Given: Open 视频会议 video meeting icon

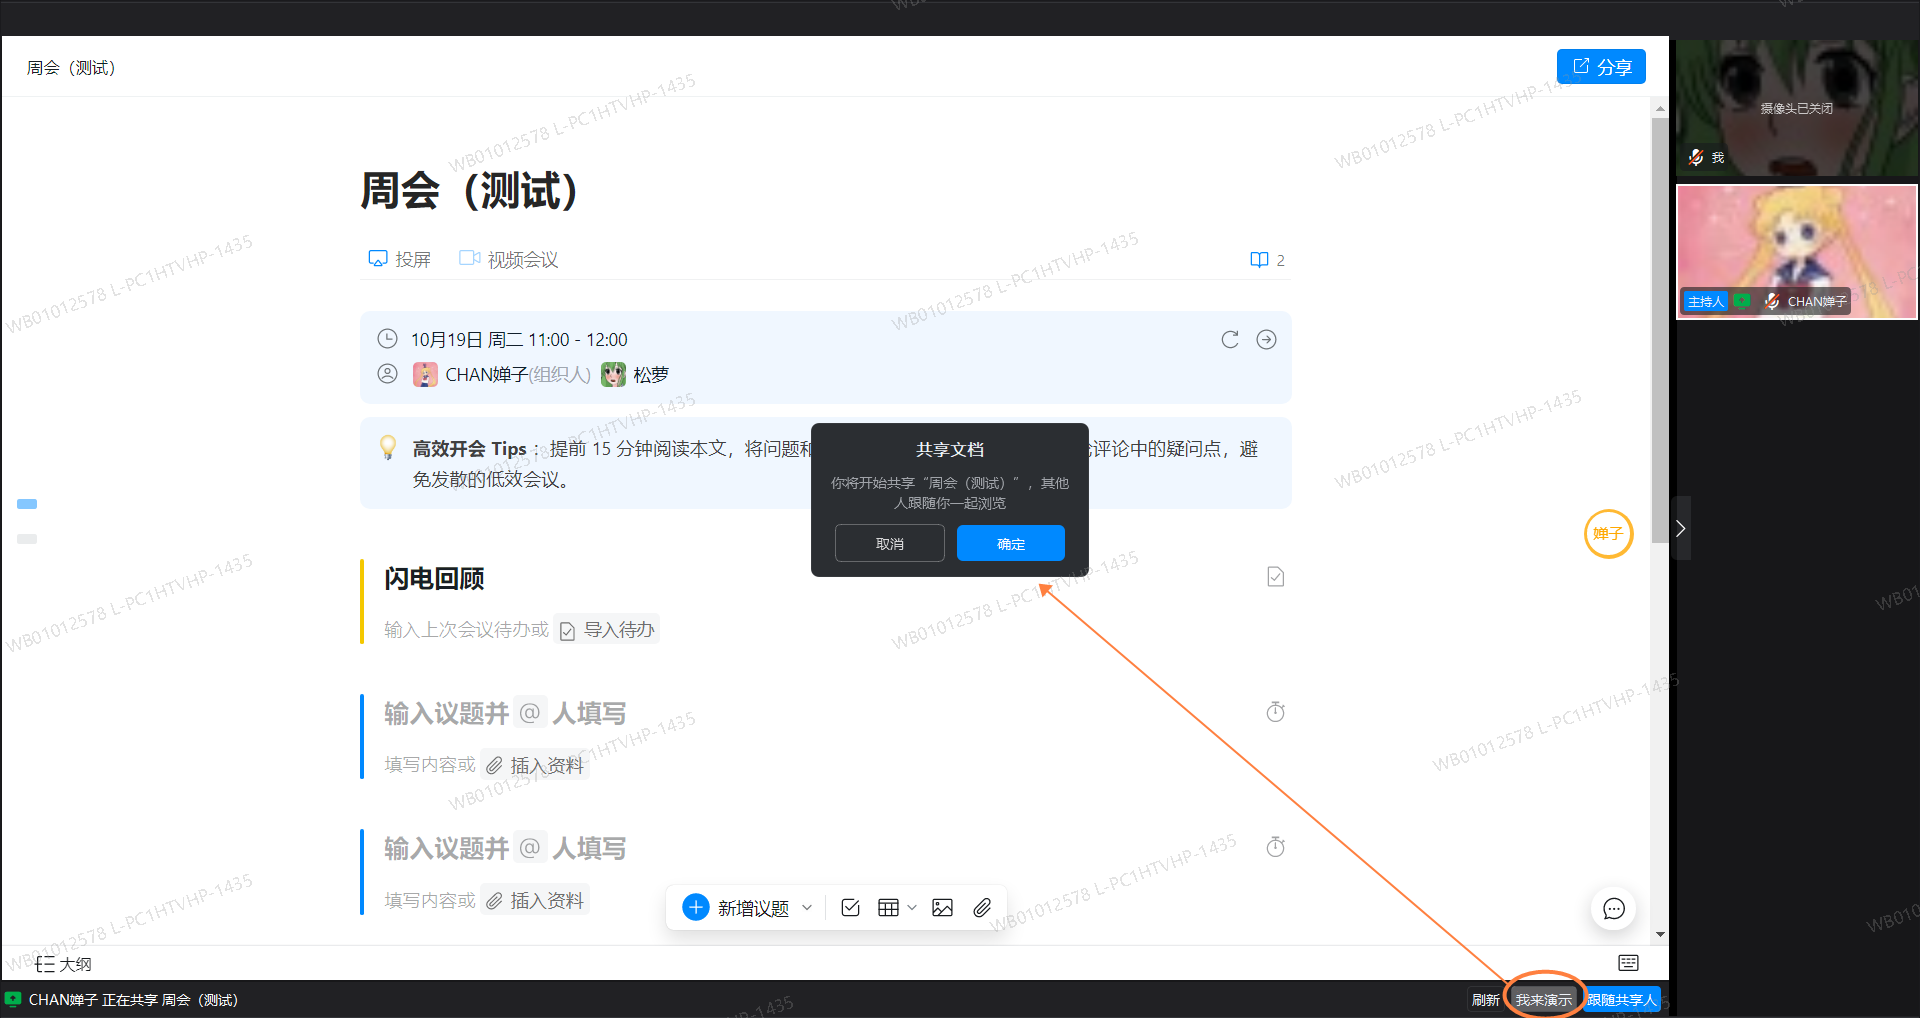Looking at the screenshot, I should click(470, 258).
